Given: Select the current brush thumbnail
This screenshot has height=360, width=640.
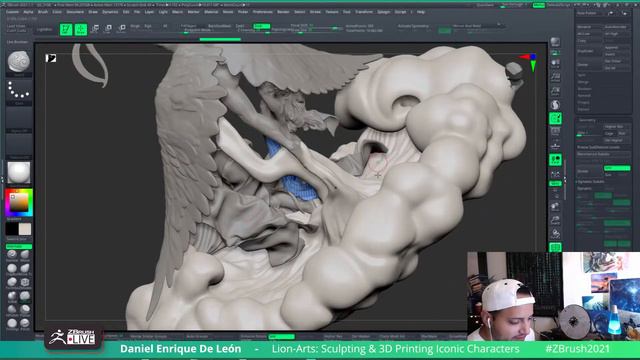Looking at the screenshot, I should click(19, 61).
